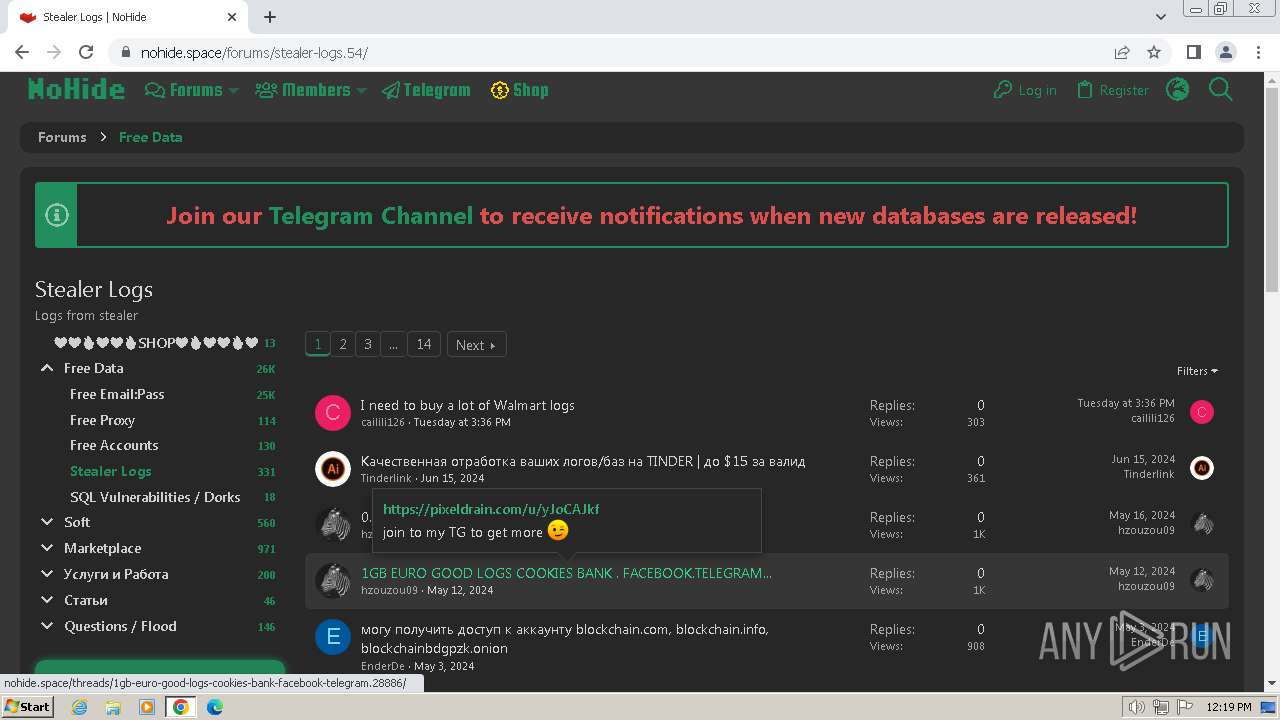Expand Soft category
Screen dimensions: 1280x720
(x=47, y=522)
